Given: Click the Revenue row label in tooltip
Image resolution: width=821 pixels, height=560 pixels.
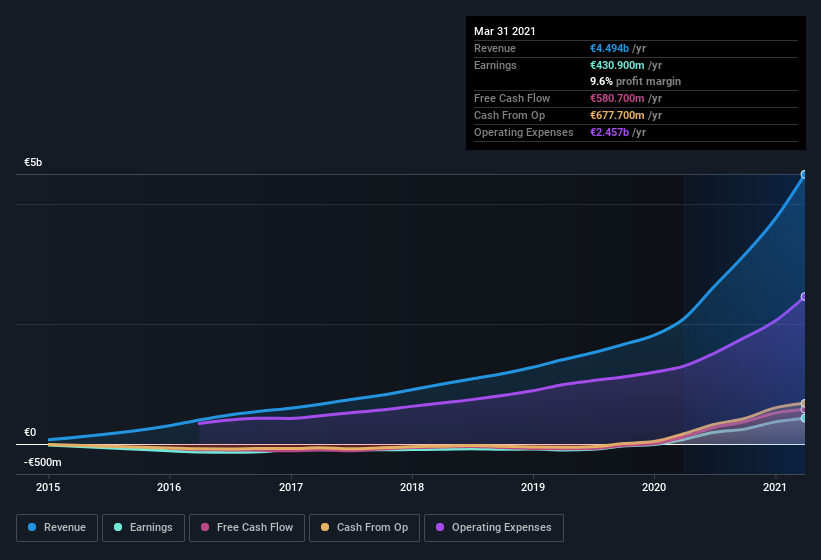Looking at the screenshot, I should [495, 48].
